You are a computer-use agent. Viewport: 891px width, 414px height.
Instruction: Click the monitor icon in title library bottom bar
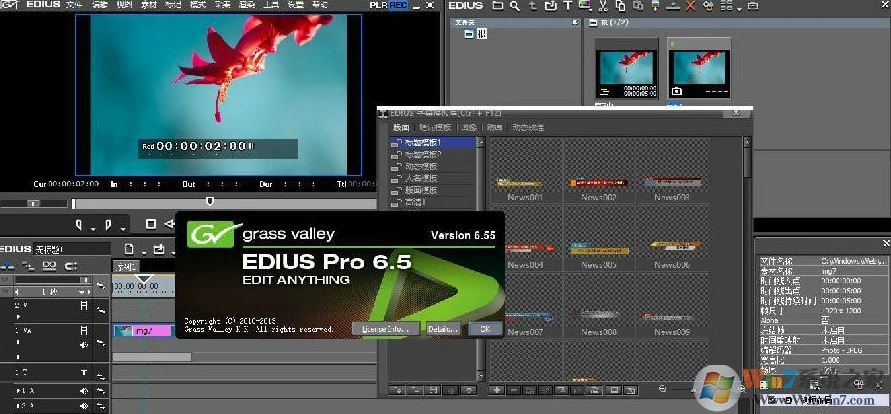(614, 390)
